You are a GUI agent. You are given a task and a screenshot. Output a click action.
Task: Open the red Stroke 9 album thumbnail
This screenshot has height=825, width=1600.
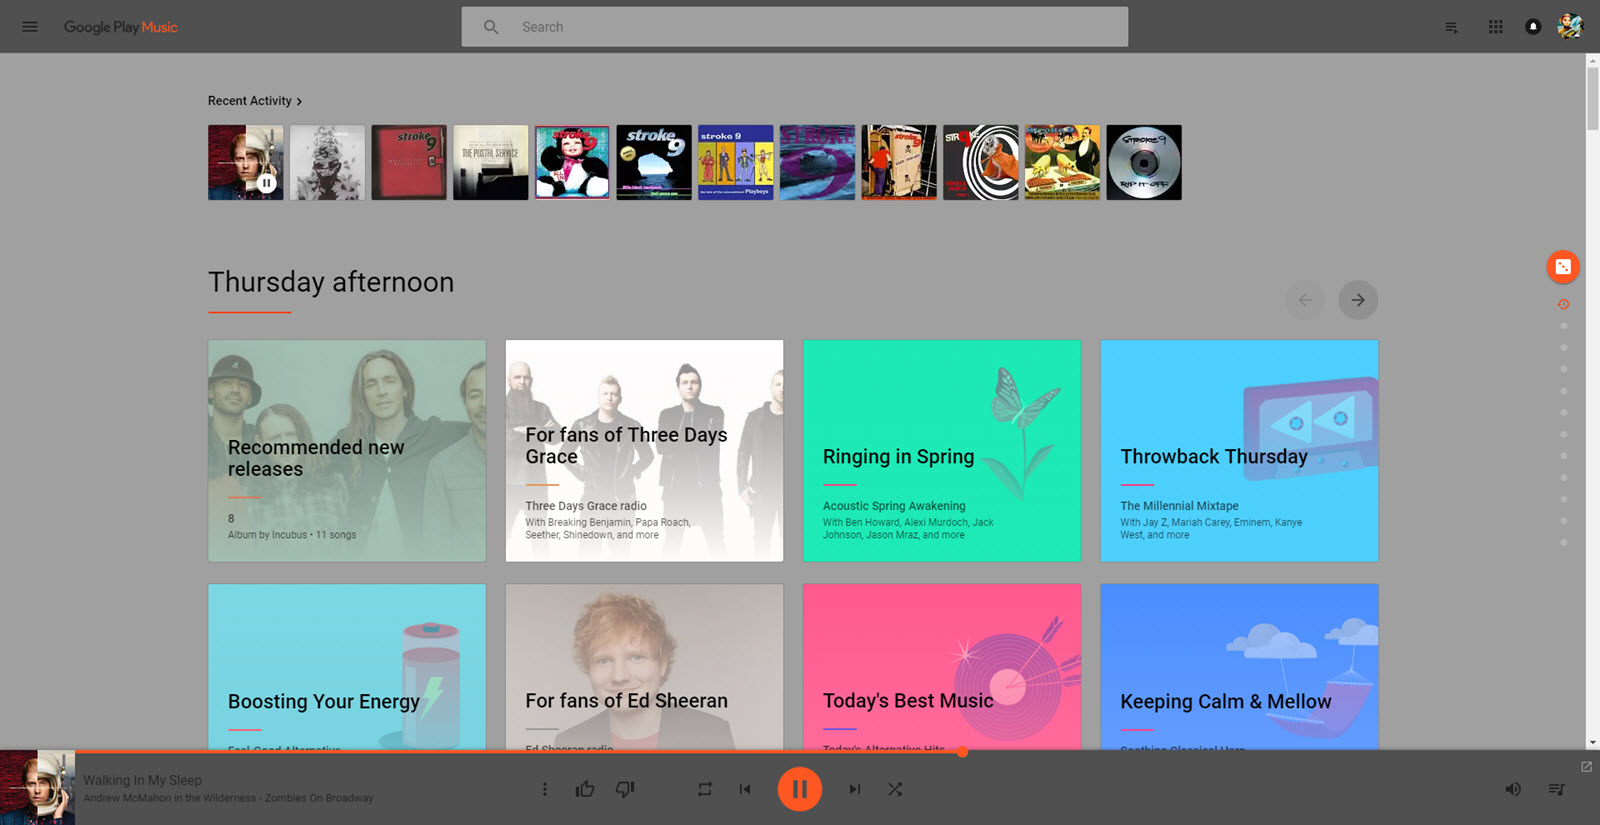coord(409,162)
